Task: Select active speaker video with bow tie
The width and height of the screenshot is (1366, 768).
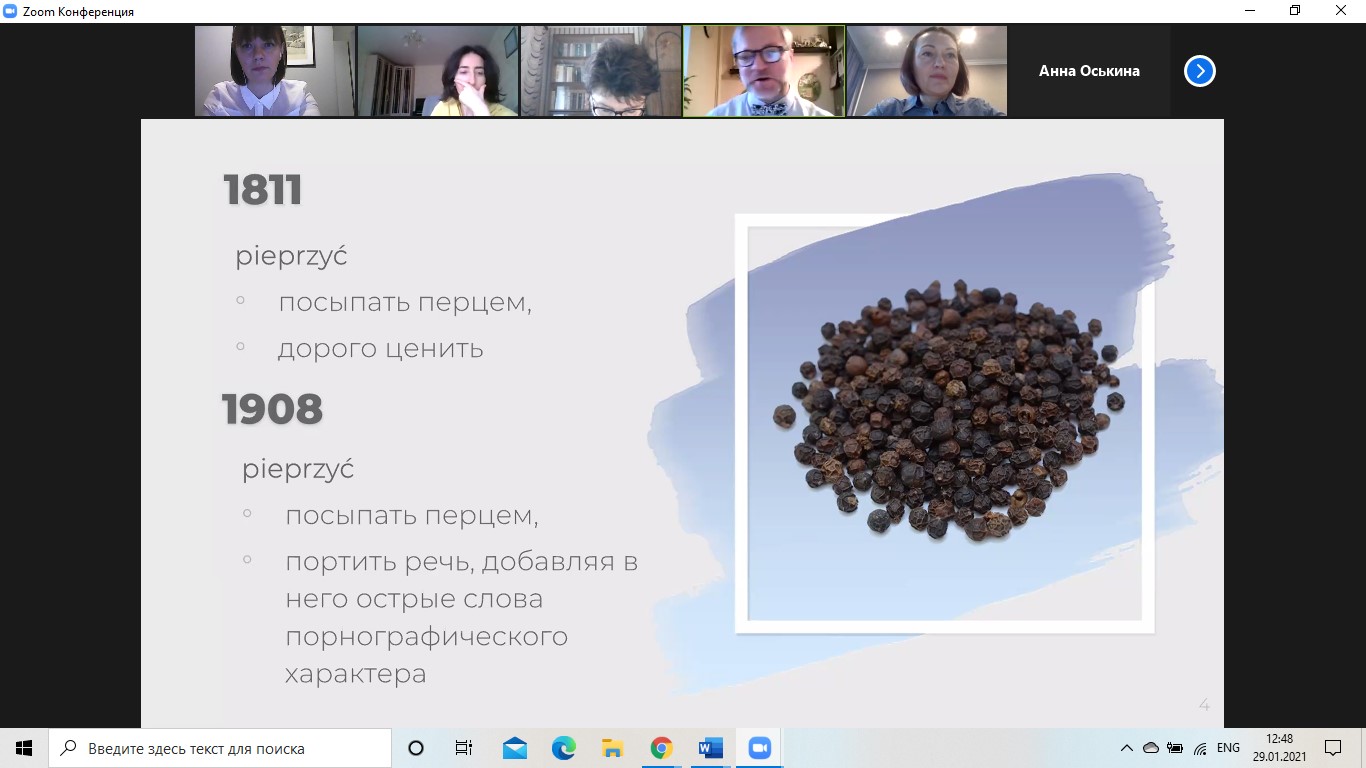Action: coord(764,71)
